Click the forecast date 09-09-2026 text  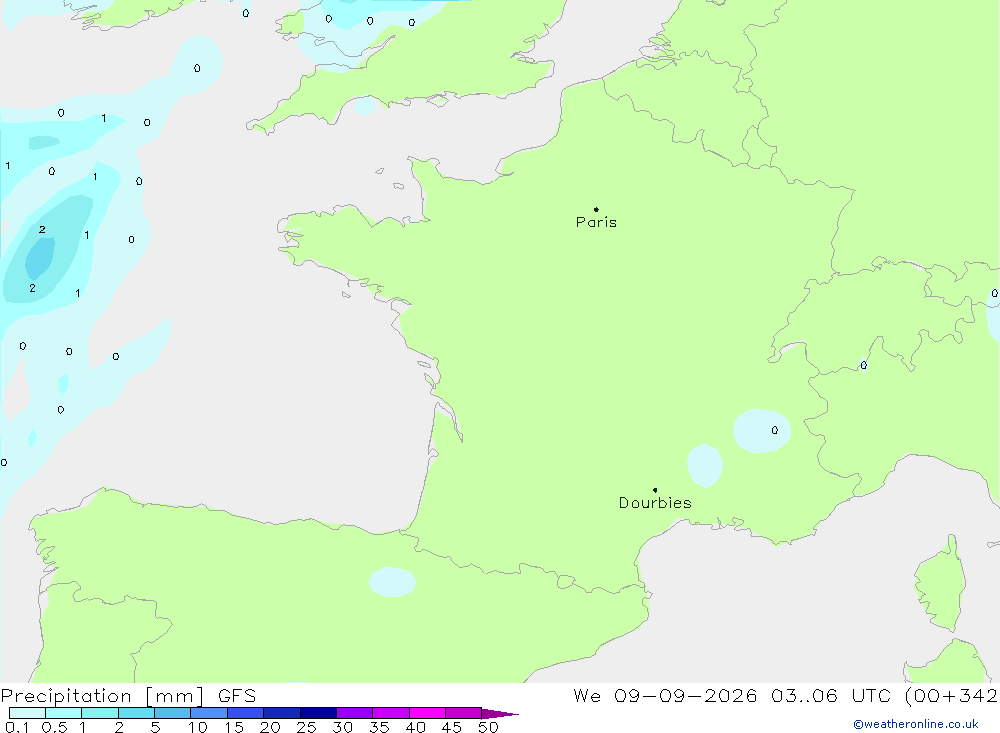686,696
